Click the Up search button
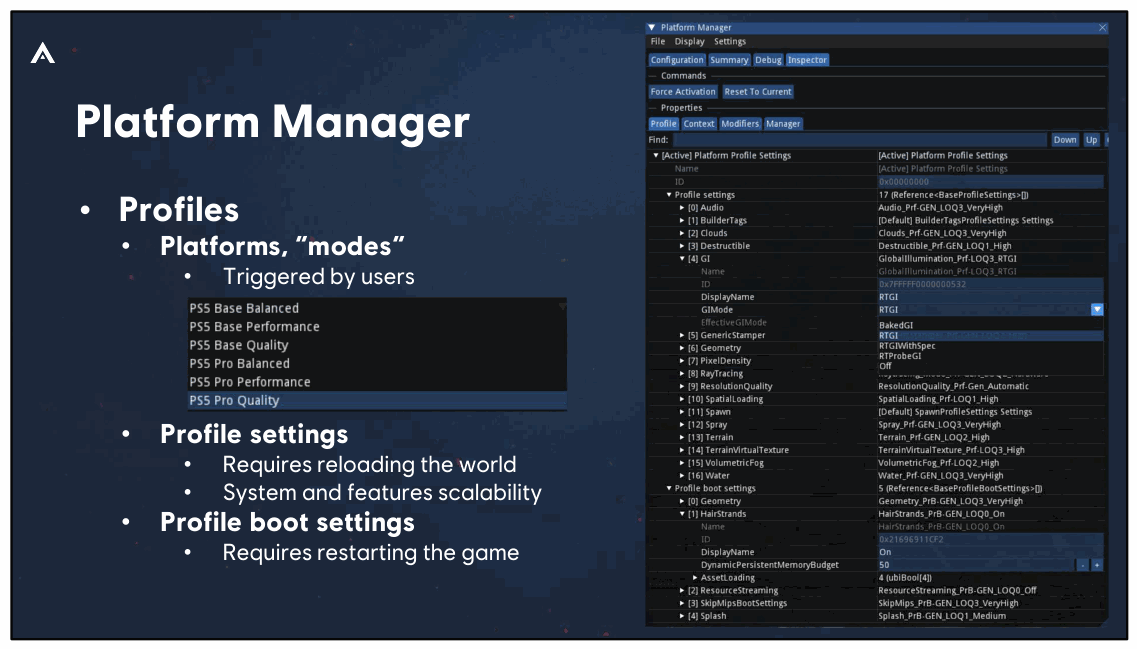 click(x=1091, y=140)
